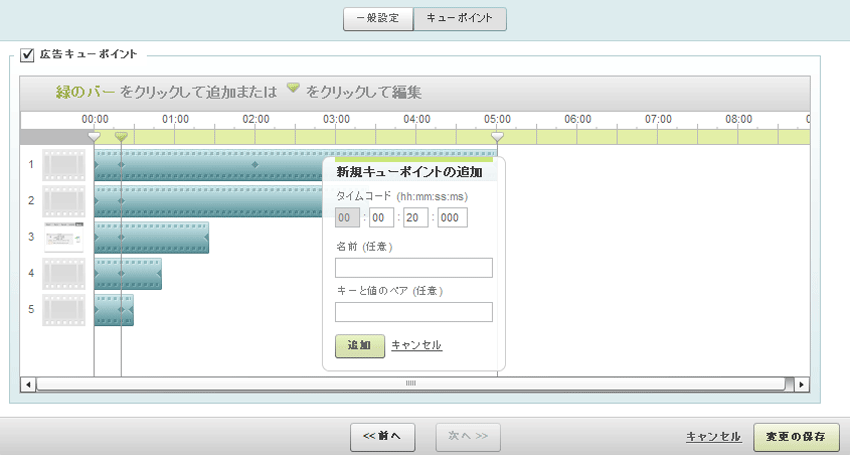Select the row 1 video thumbnail

64,165
